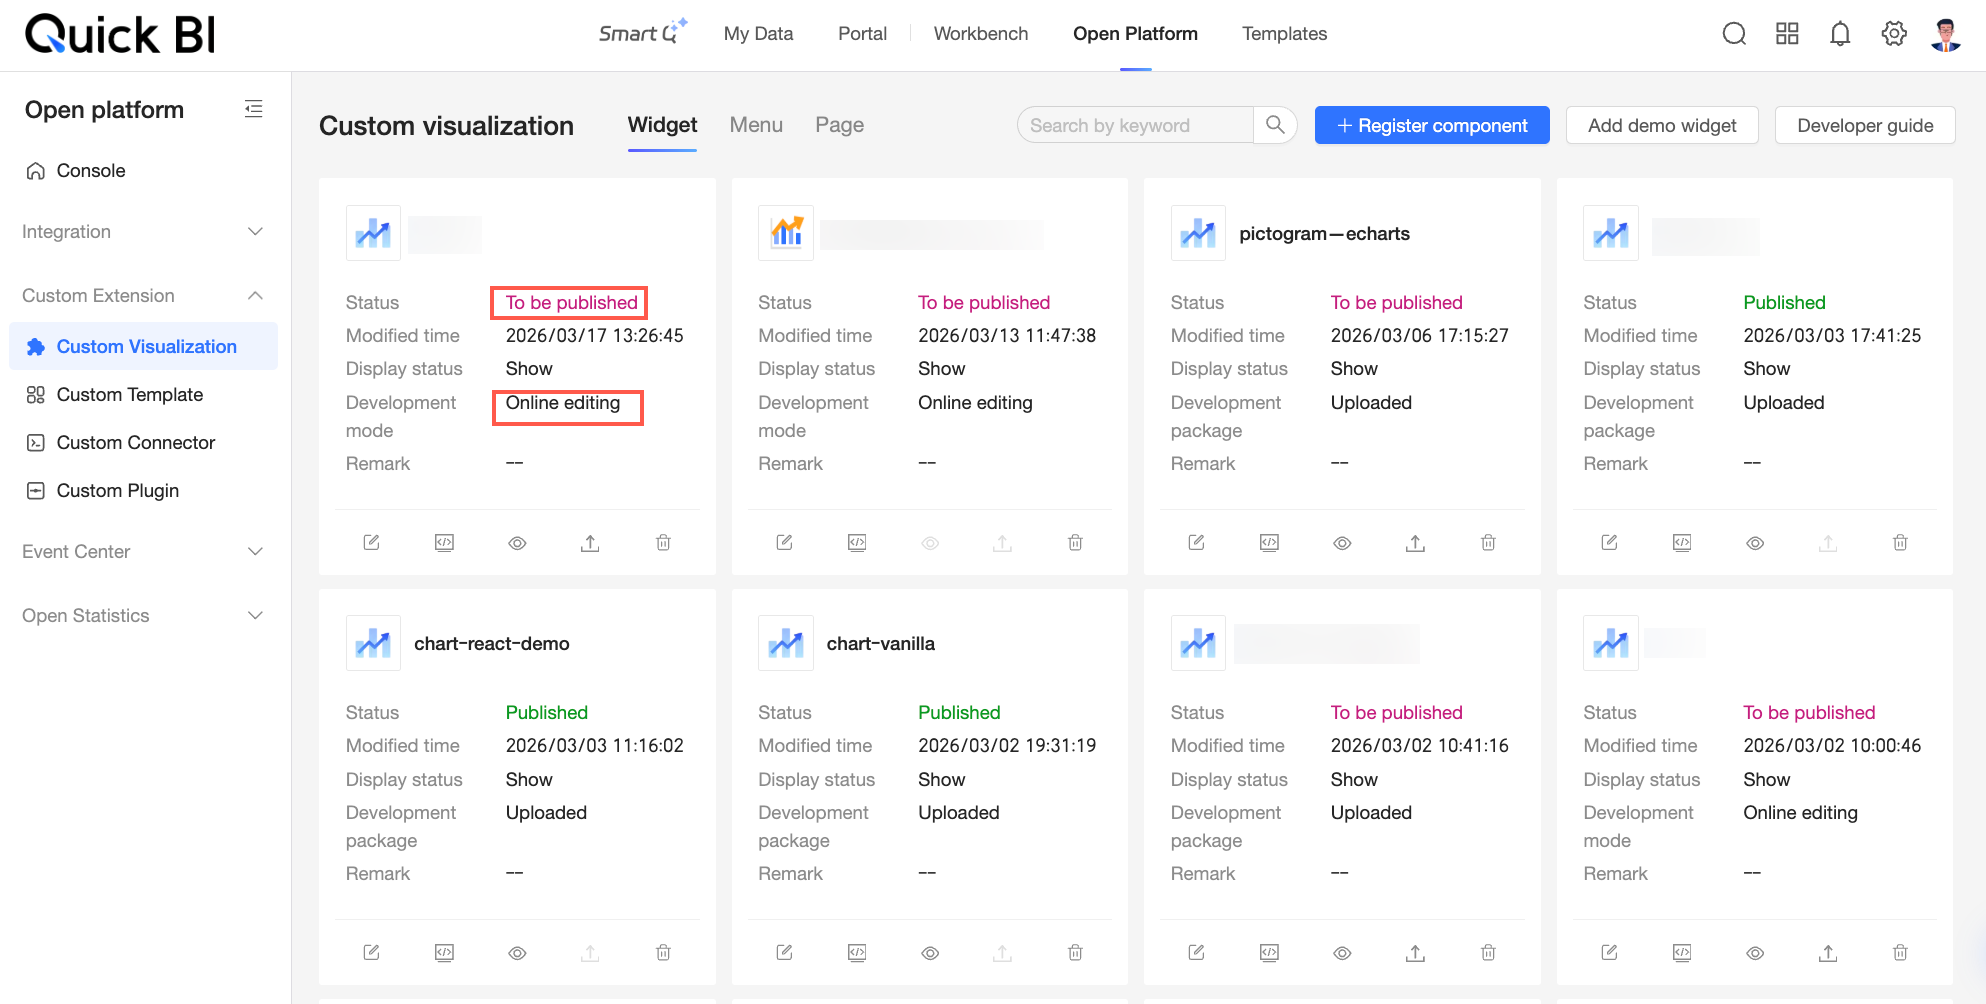
Task: Open the apps grid icon in top bar
Action: click(x=1787, y=34)
